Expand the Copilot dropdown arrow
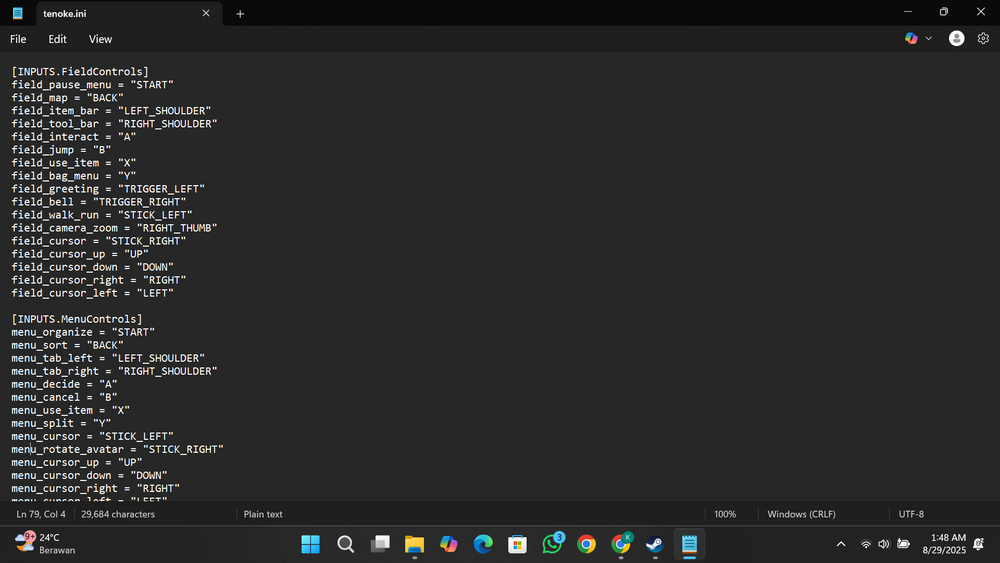This screenshot has height=563, width=1000. click(x=928, y=38)
